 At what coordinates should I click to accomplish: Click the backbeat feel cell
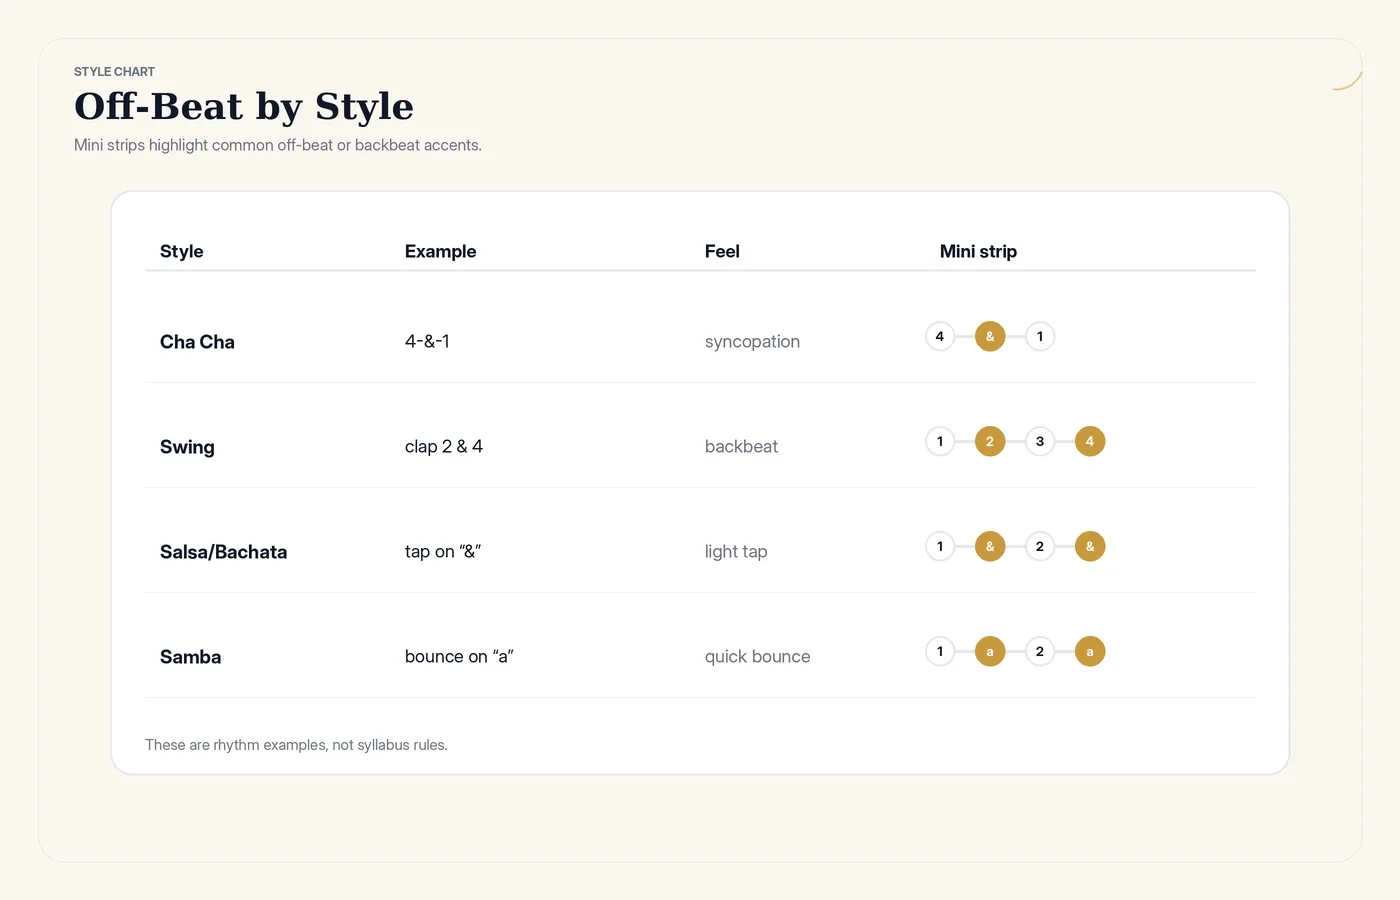tap(741, 447)
